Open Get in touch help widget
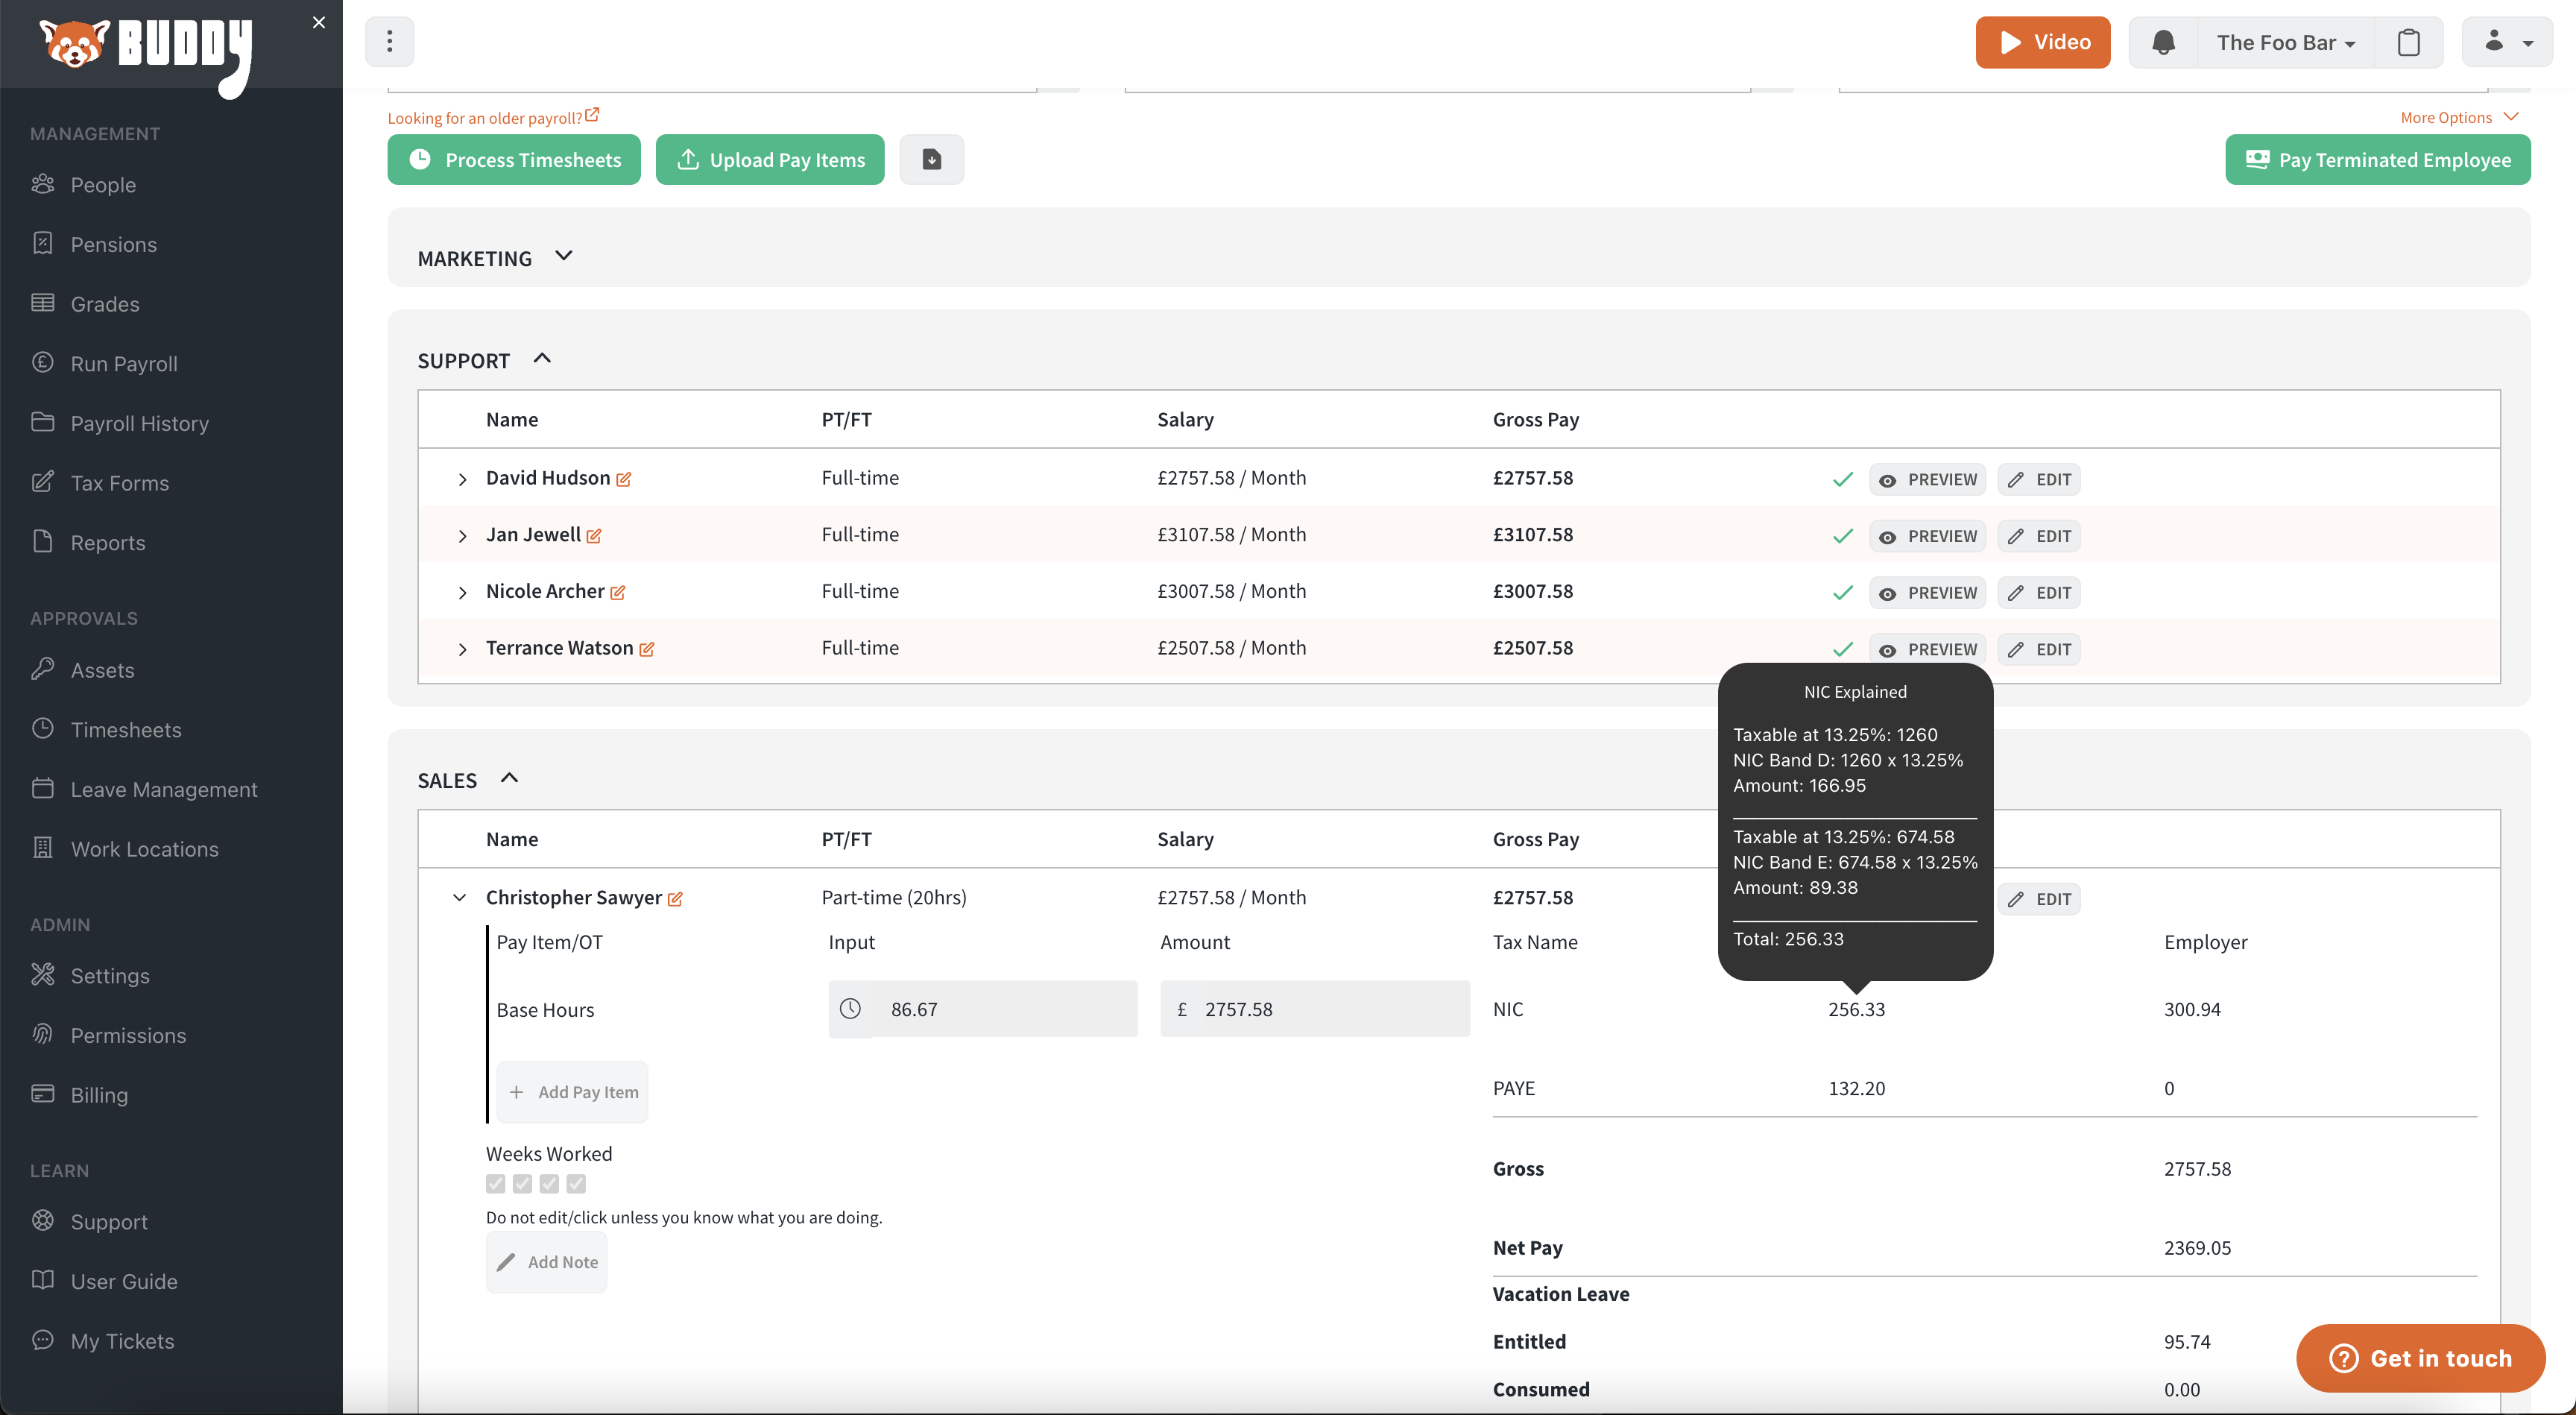 click(2421, 1358)
